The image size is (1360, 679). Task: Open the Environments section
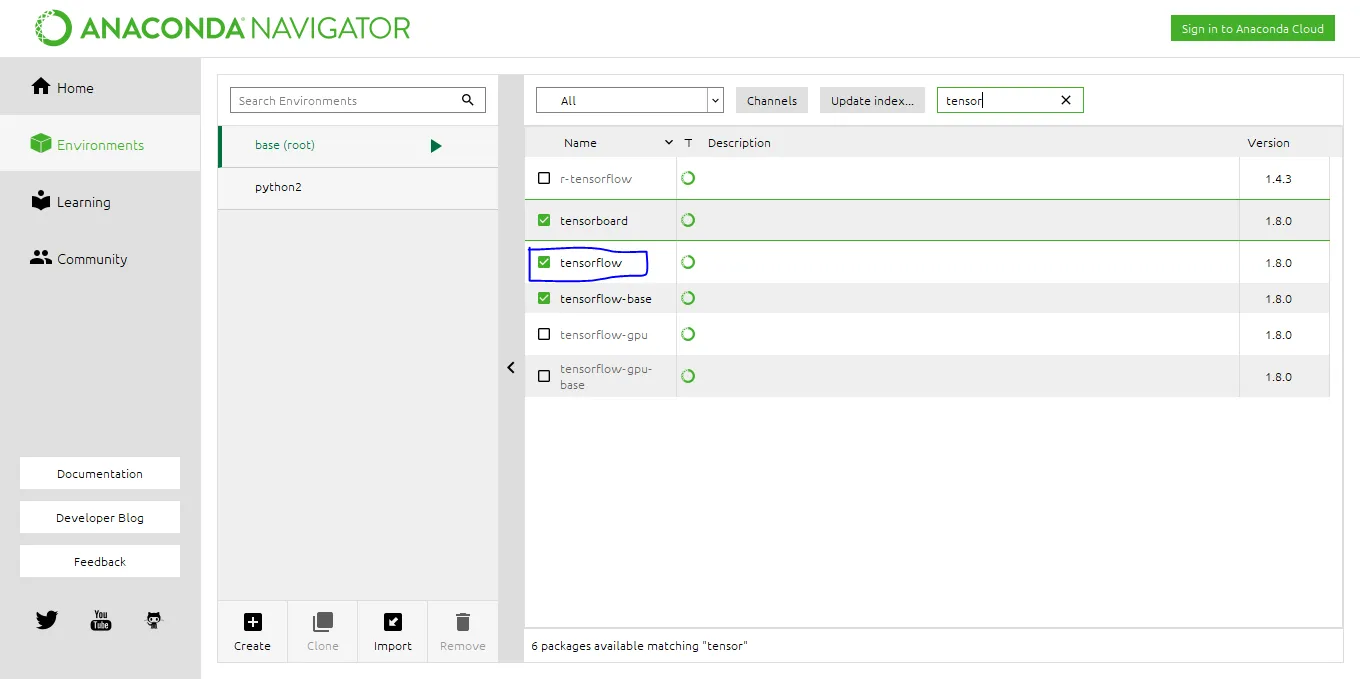coord(100,144)
